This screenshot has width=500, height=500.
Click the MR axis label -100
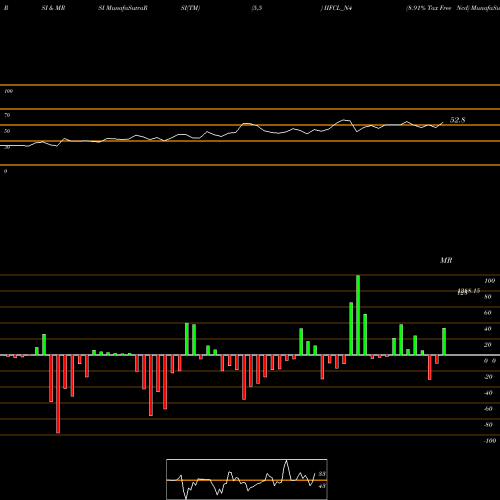coord(490,441)
